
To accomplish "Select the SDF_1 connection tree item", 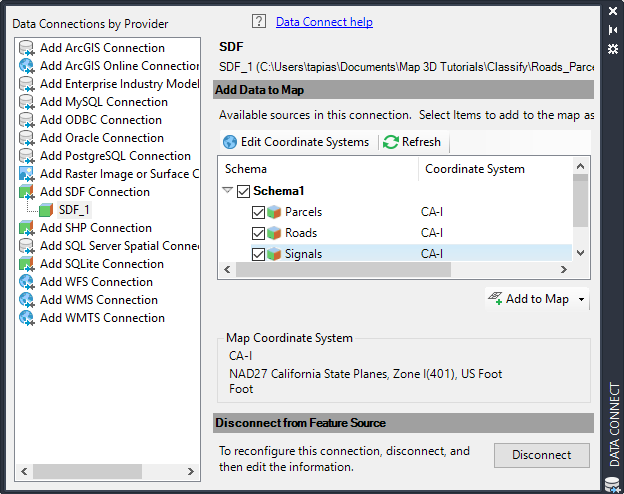I will coord(74,210).
